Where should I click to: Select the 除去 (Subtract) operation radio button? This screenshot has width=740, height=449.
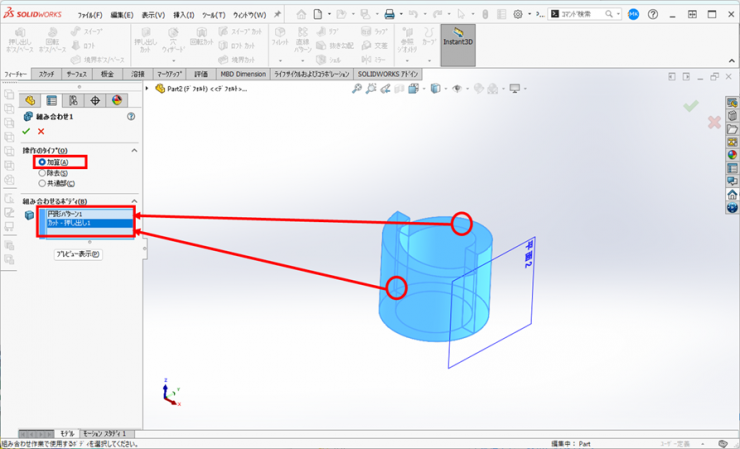[42, 173]
